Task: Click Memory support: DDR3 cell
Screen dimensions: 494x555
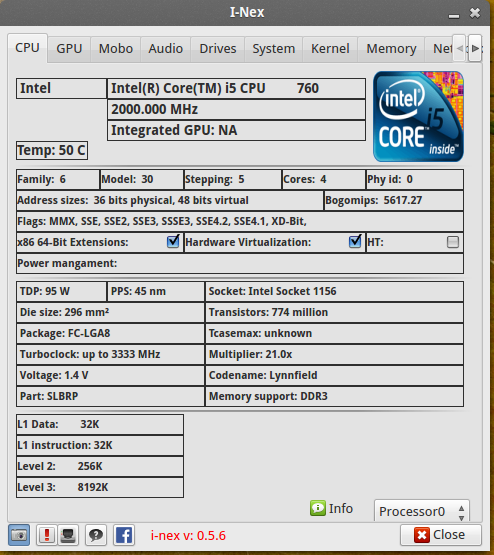Action: (334, 396)
